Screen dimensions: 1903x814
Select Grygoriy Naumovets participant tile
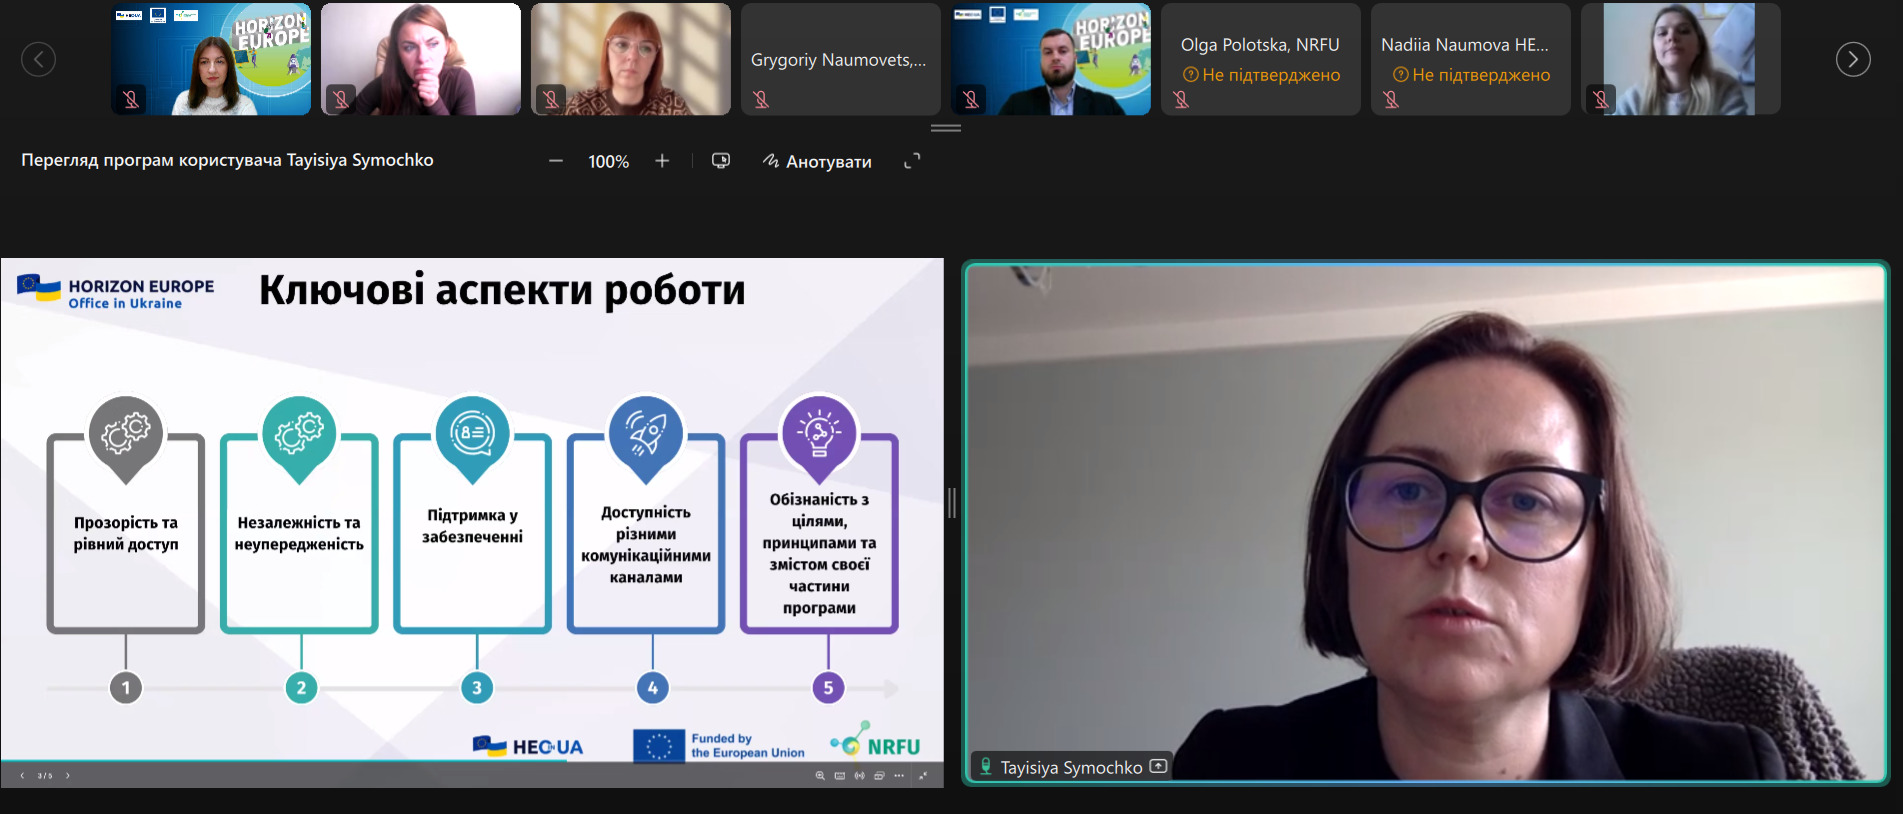click(840, 59)
